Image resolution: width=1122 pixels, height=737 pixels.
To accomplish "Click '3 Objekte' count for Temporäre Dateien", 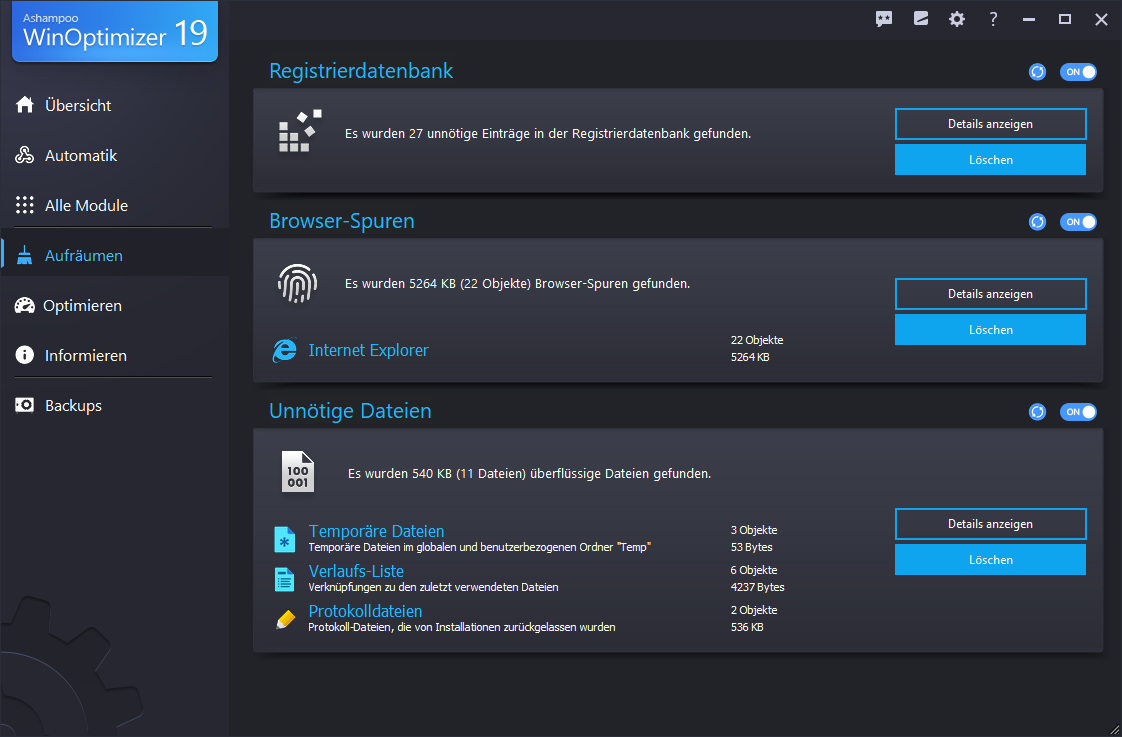I will [754, 530].
